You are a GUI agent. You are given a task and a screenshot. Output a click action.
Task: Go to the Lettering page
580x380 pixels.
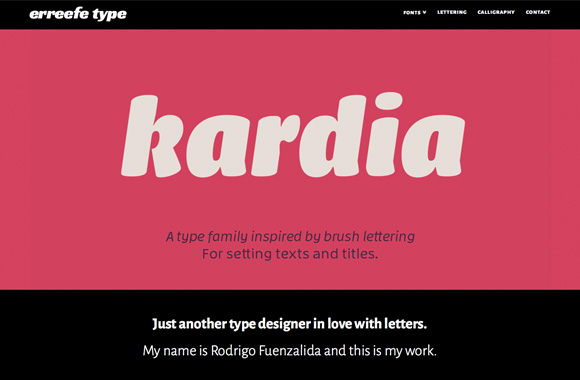452,12
